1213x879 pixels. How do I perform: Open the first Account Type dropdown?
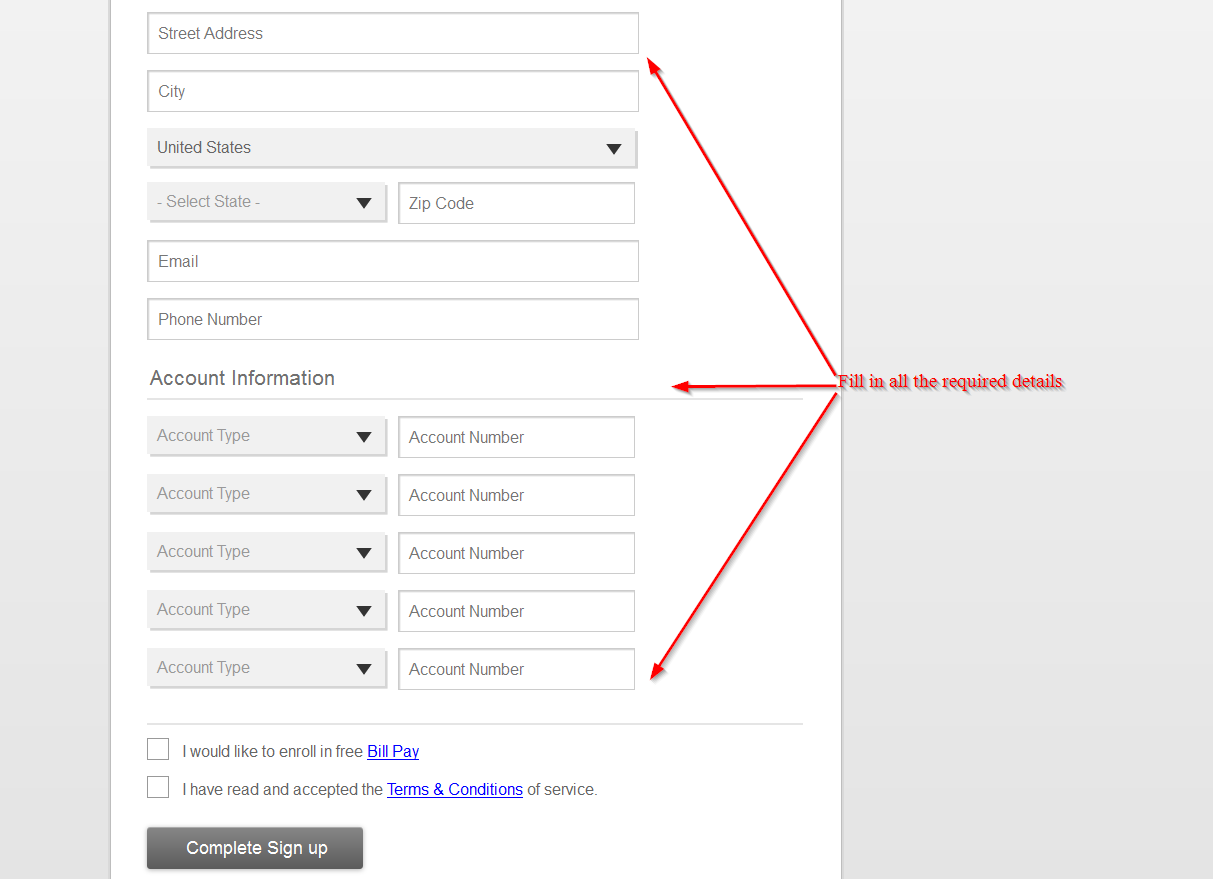click(266, 436)
